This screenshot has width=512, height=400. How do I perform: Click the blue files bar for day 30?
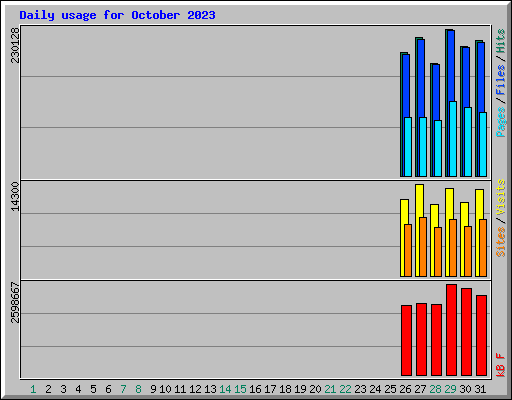[466, 77]
